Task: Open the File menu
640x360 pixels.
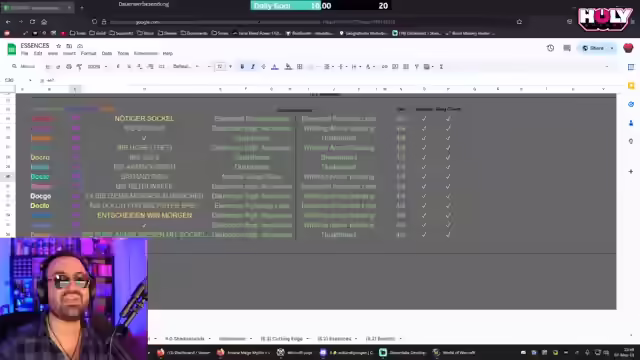Action: pyautogui.click(x=24, y=53)
